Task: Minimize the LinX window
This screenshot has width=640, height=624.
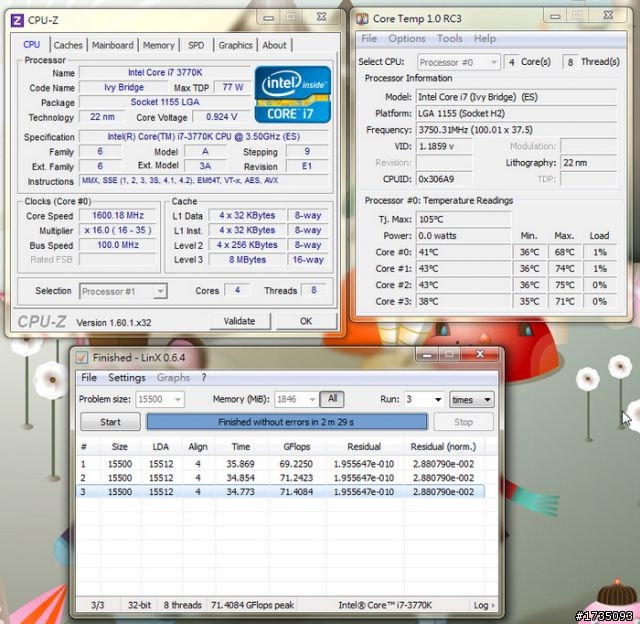Action: 427,354
